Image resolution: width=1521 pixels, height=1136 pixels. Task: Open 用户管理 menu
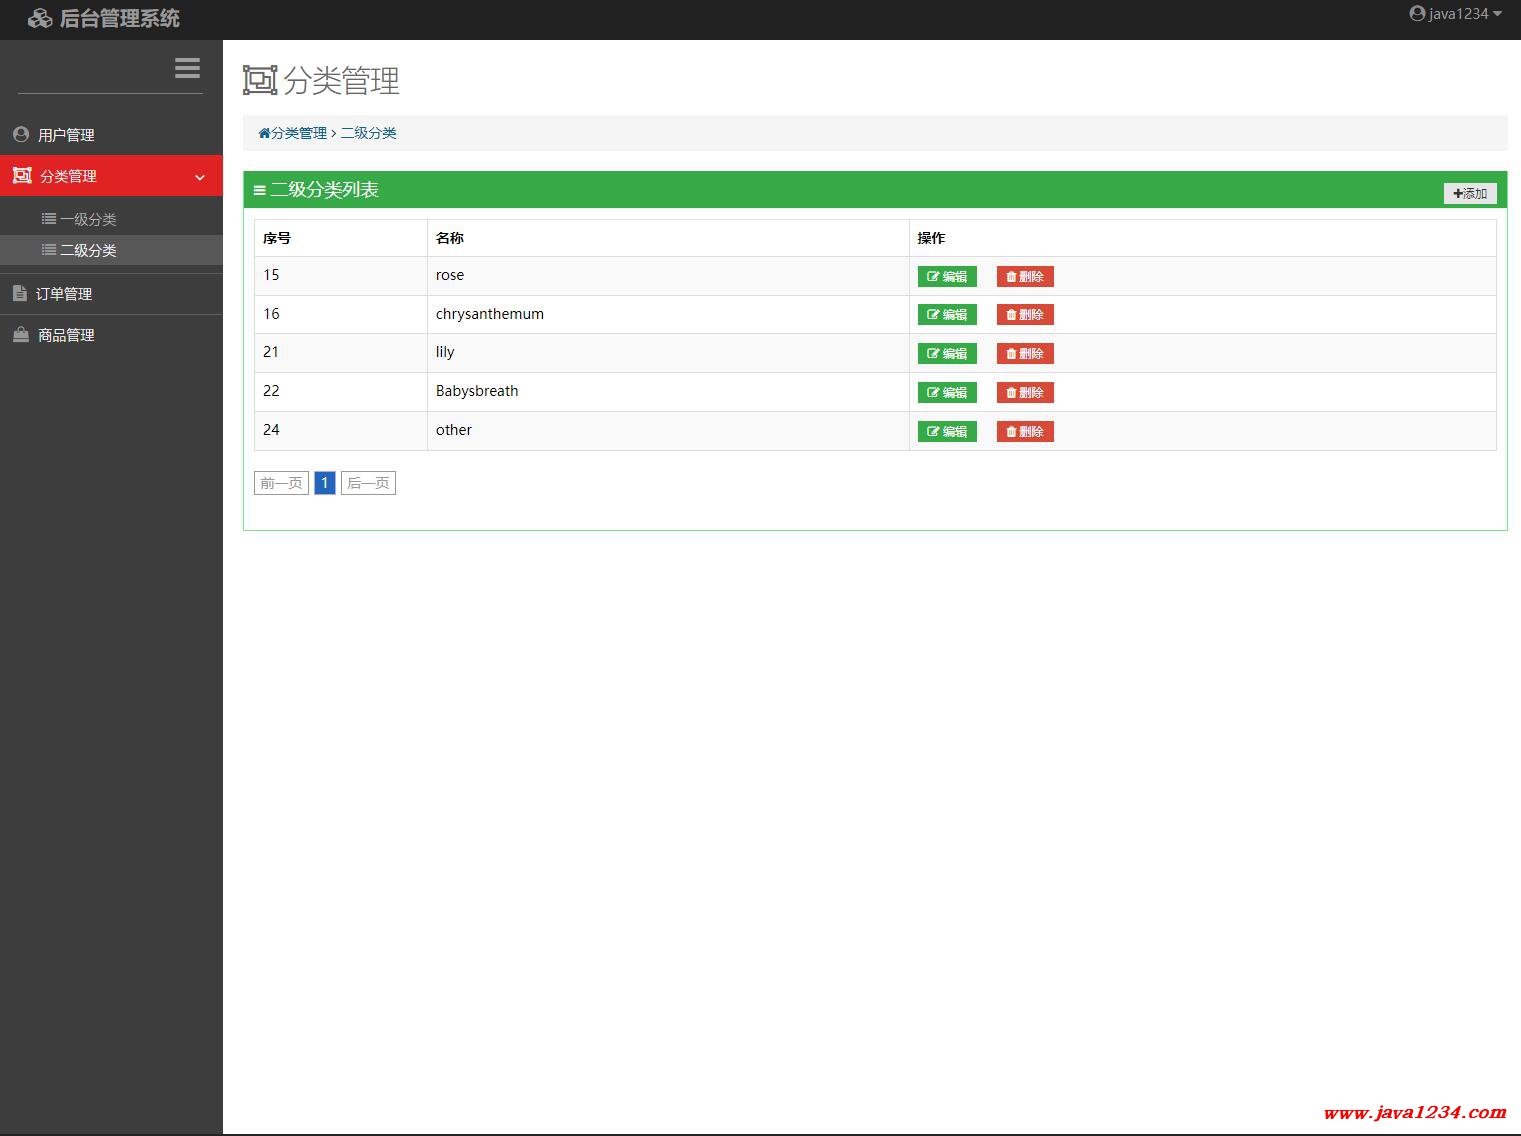click(111, 135)
